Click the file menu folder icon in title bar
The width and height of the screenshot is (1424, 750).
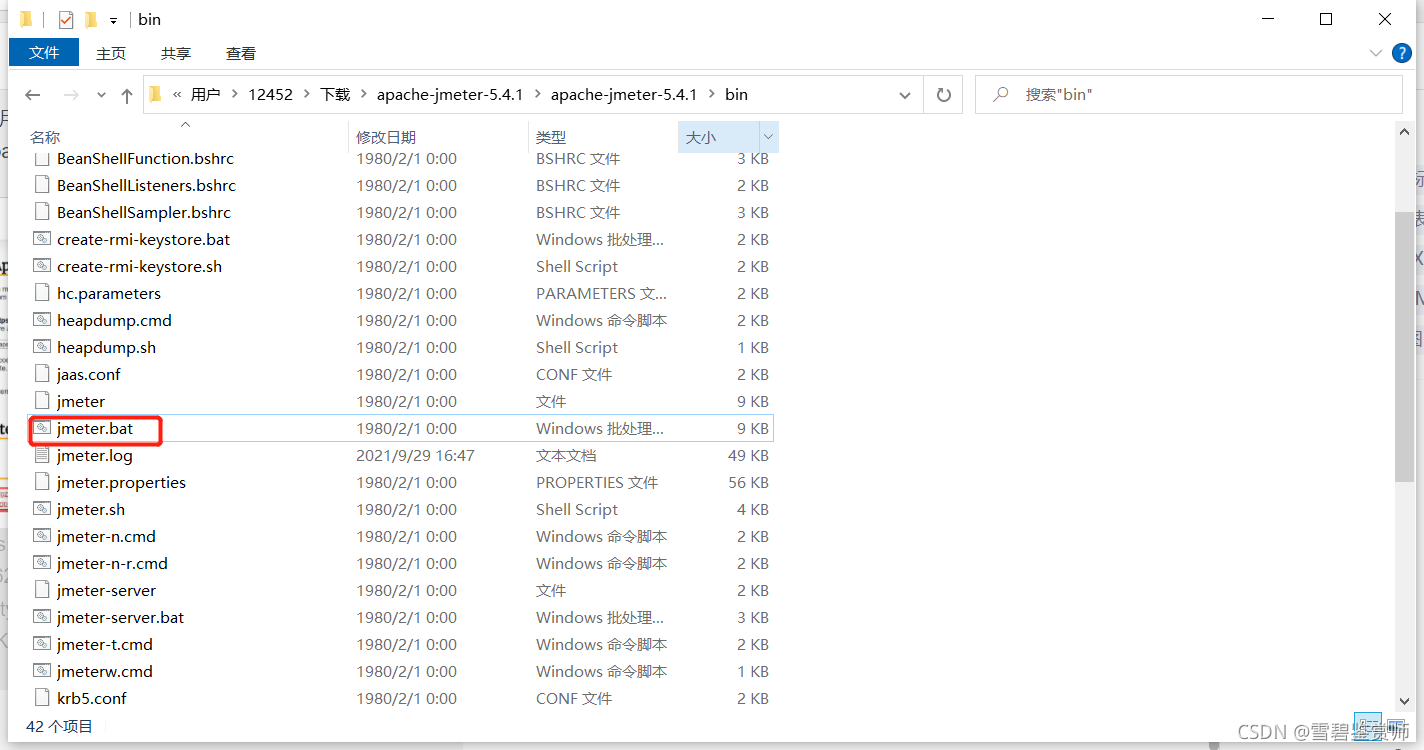pyautogui.click(x=26, y=19)
